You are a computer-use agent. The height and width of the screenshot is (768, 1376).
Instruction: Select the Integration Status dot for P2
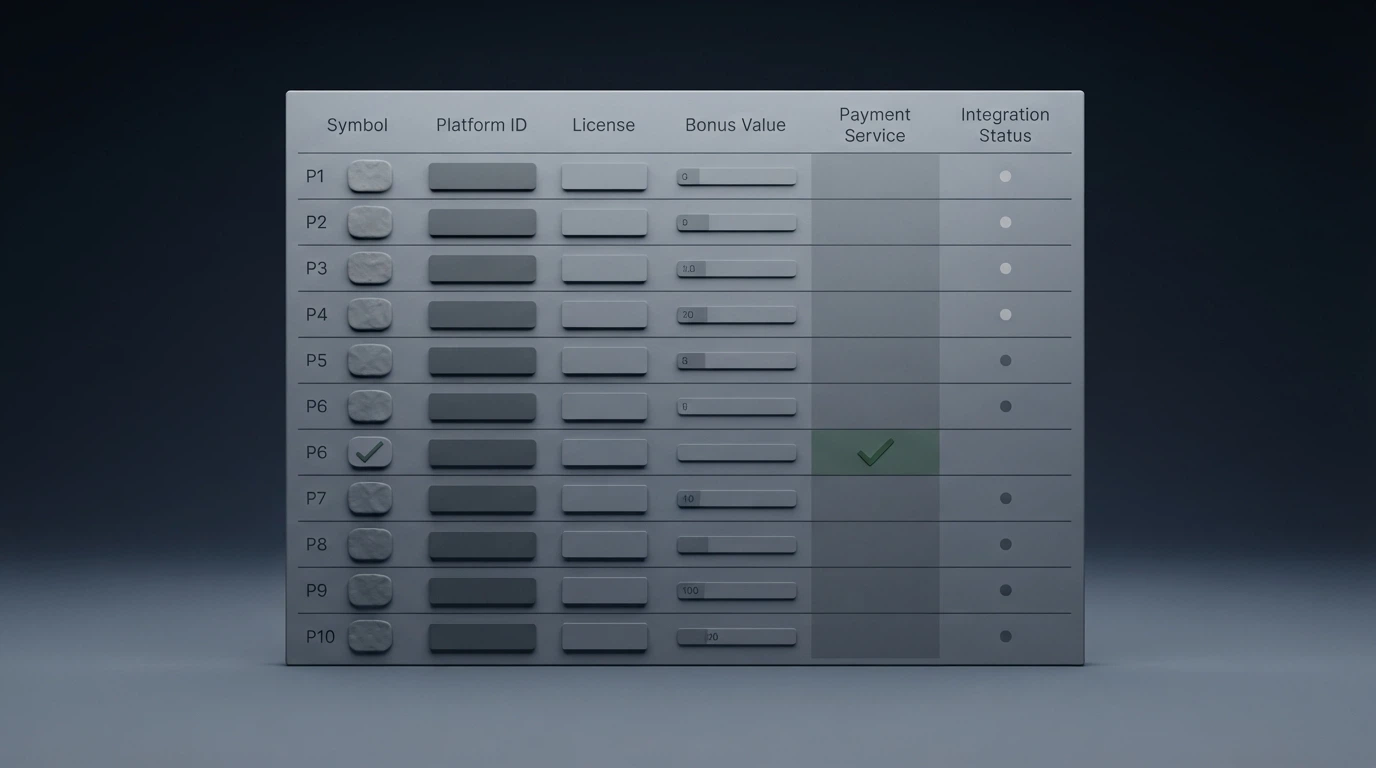[x=1005, y=222]
